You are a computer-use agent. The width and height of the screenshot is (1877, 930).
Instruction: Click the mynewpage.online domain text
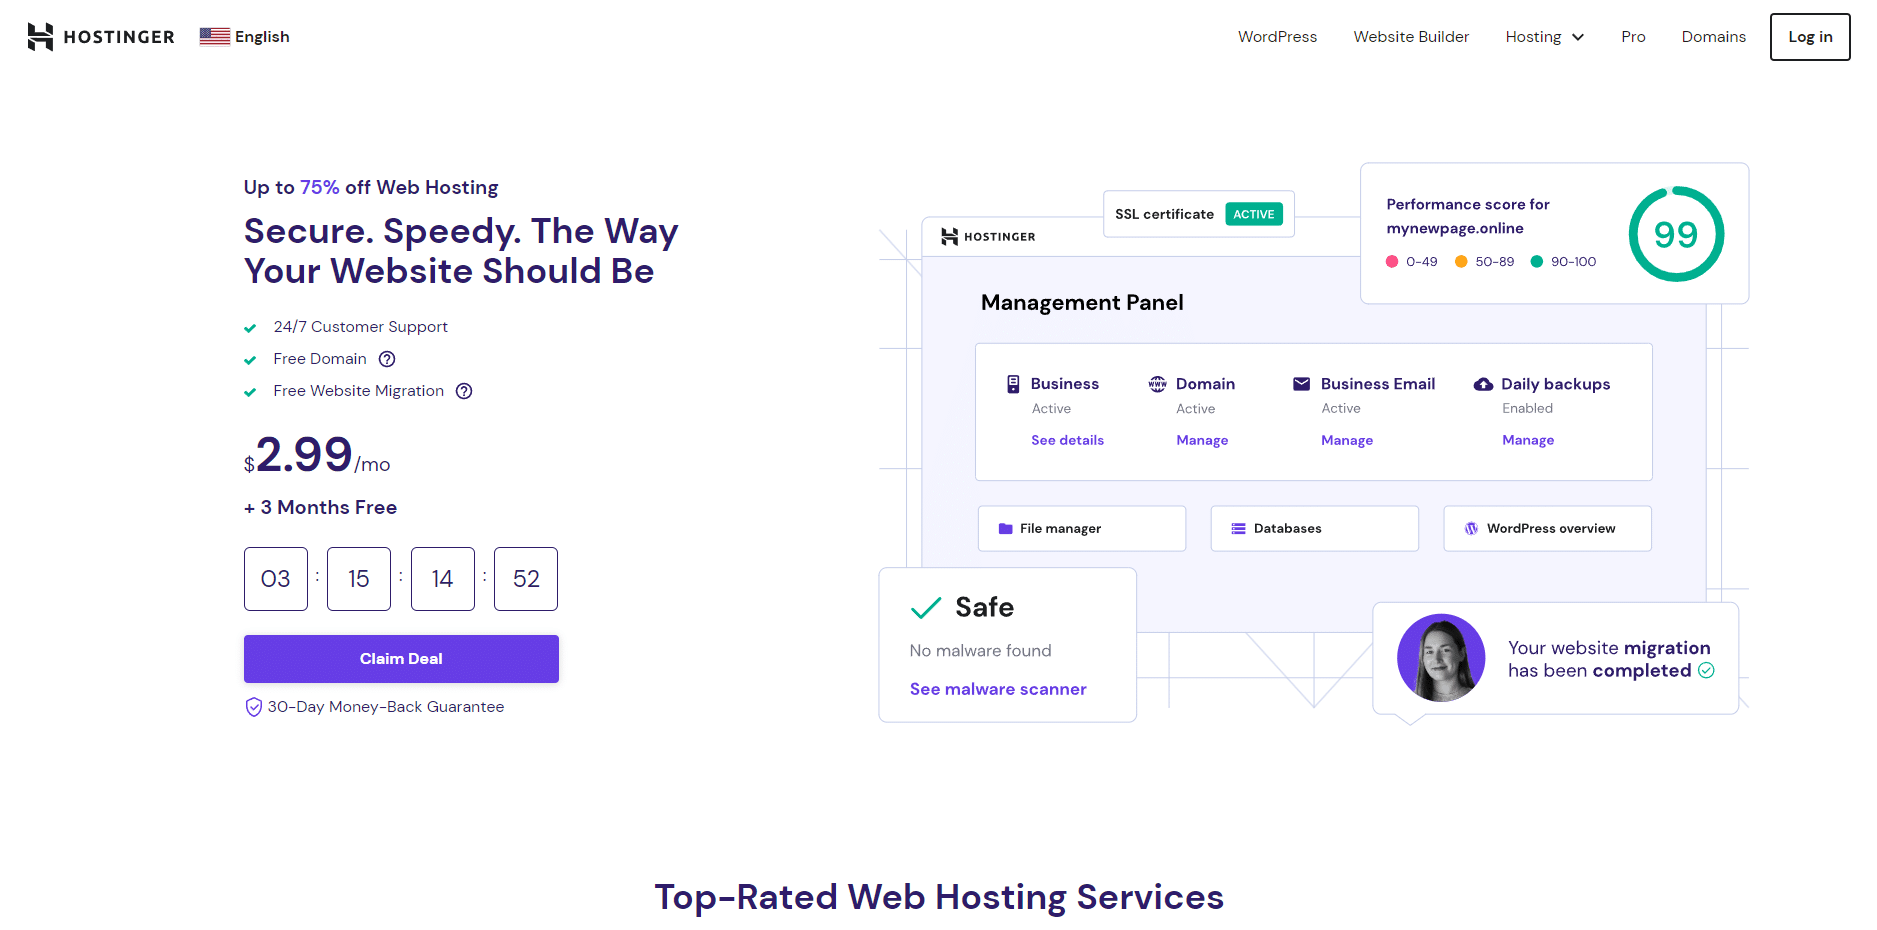(x=1455, y=228)
